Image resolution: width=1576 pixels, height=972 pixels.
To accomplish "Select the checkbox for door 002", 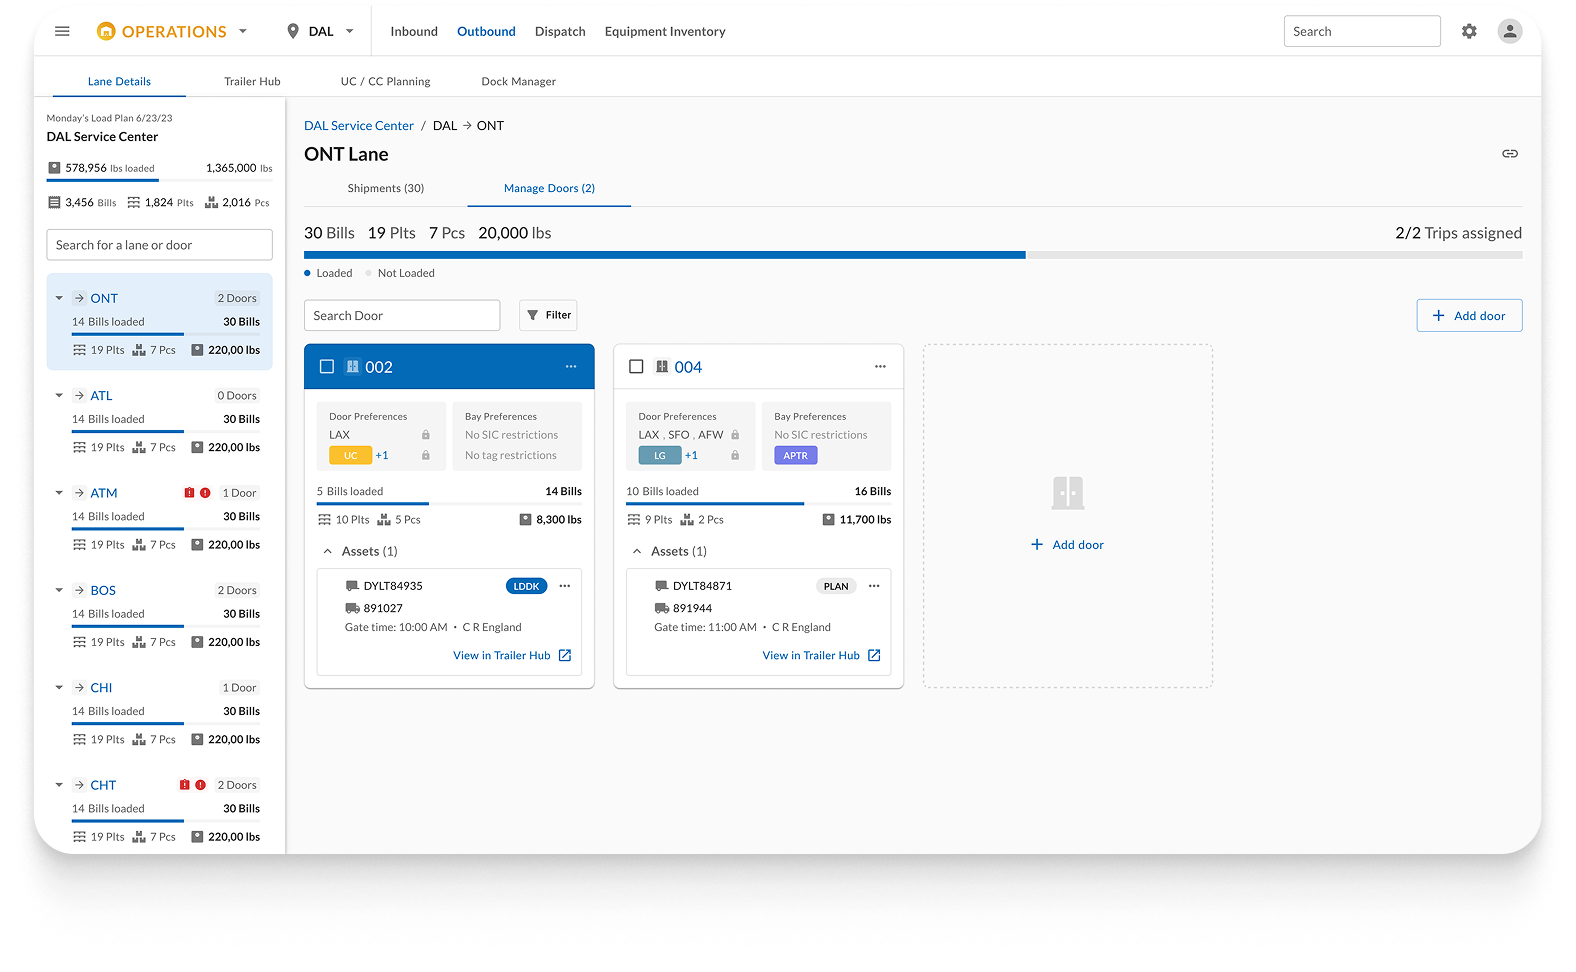I will coord(326,367).
